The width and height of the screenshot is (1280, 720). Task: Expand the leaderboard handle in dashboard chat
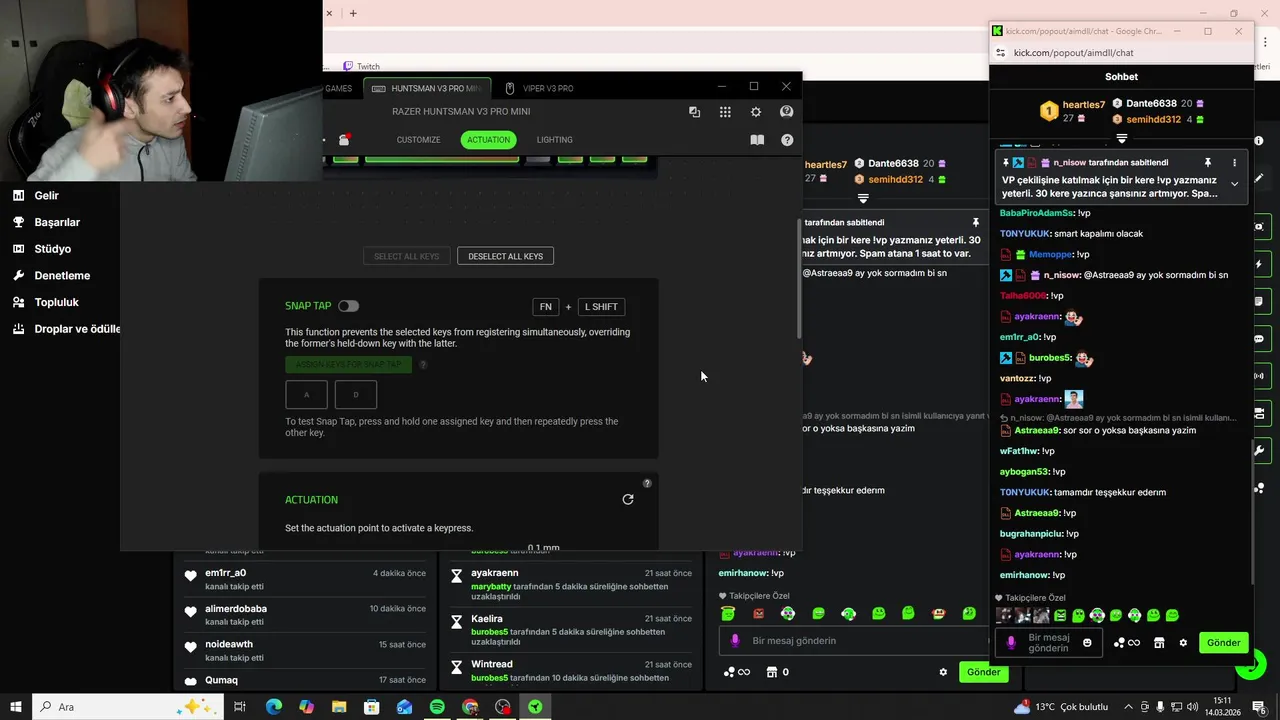tap(863, 199)
